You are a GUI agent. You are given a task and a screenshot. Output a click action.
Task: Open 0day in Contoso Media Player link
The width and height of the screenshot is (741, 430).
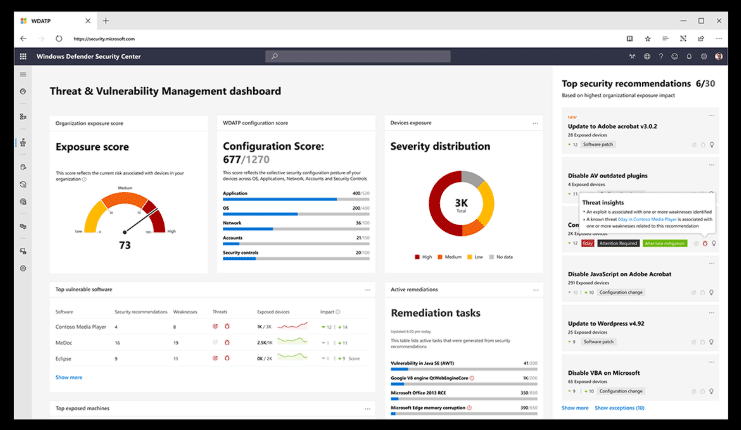(x=647, y=219)
